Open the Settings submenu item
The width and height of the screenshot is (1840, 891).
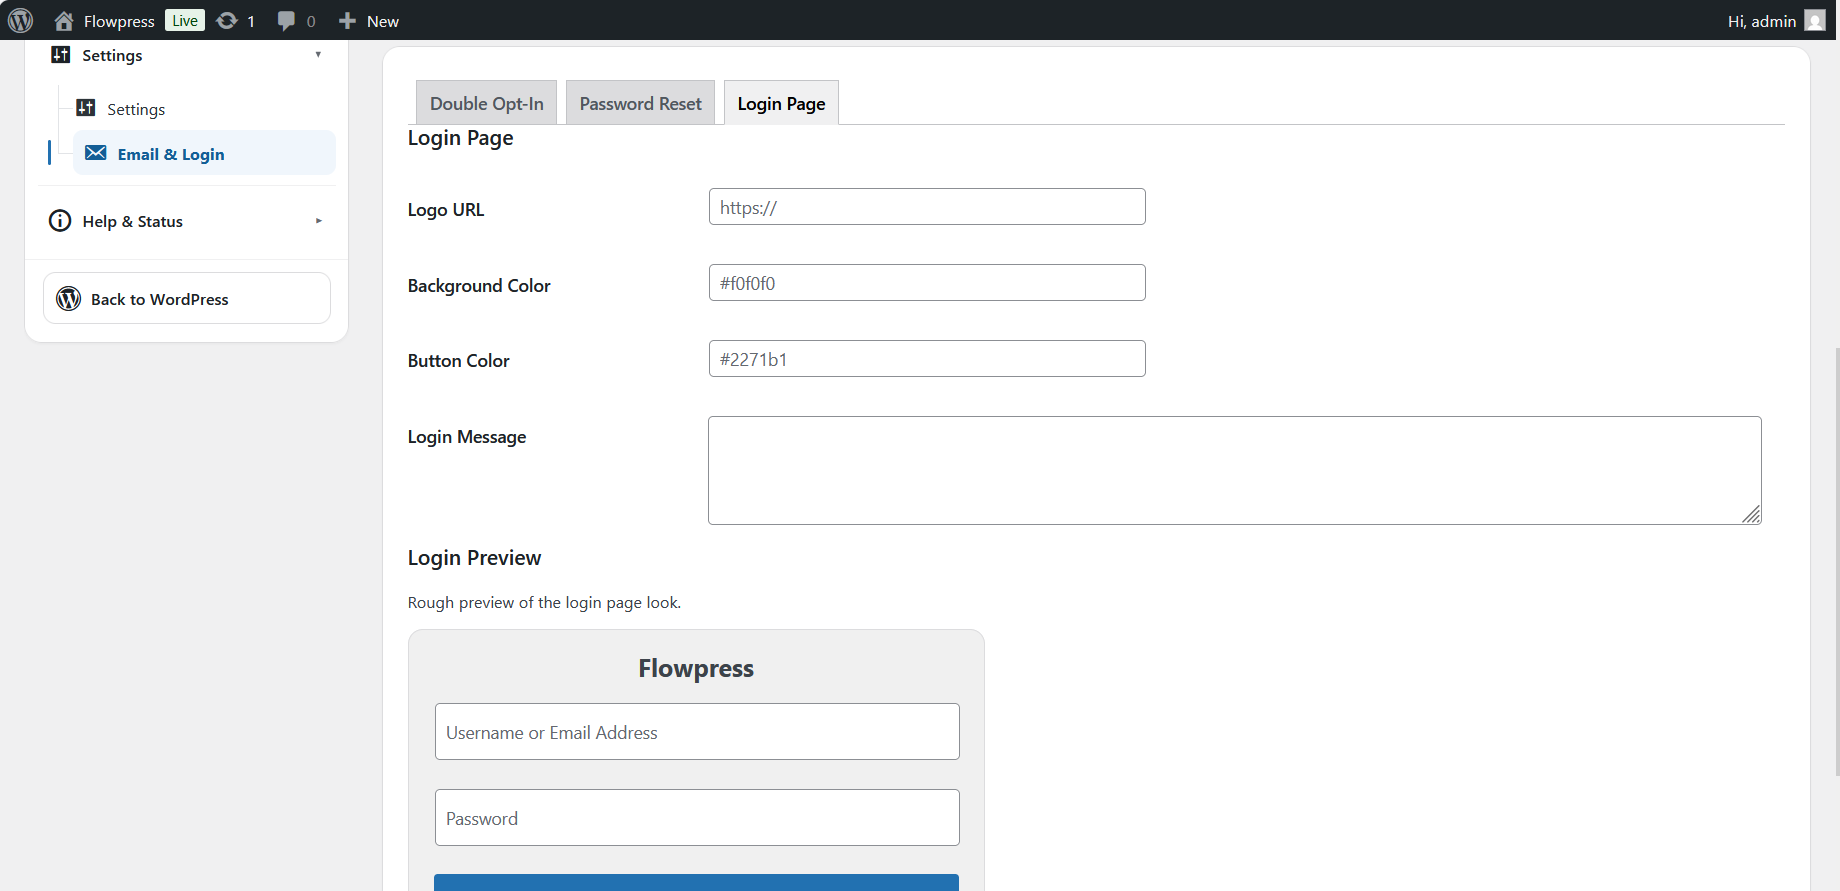click(136, 109)
